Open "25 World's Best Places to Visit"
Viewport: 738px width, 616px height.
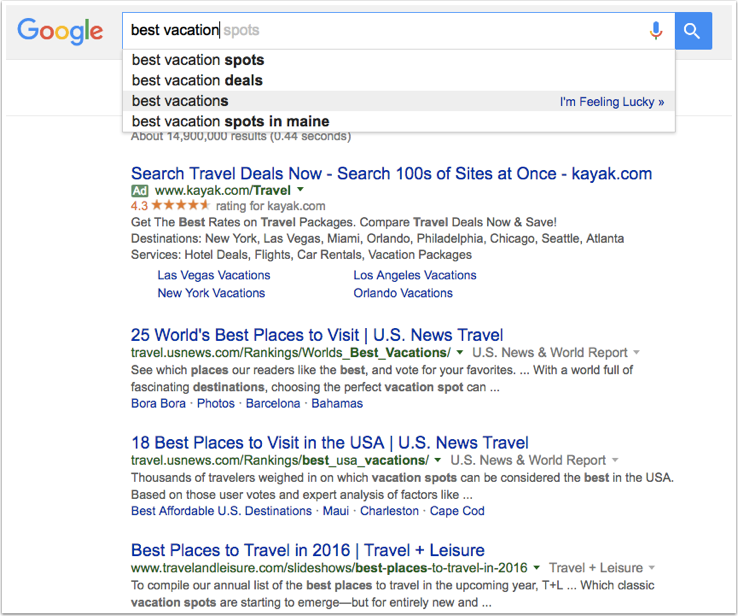click(317, 335)
